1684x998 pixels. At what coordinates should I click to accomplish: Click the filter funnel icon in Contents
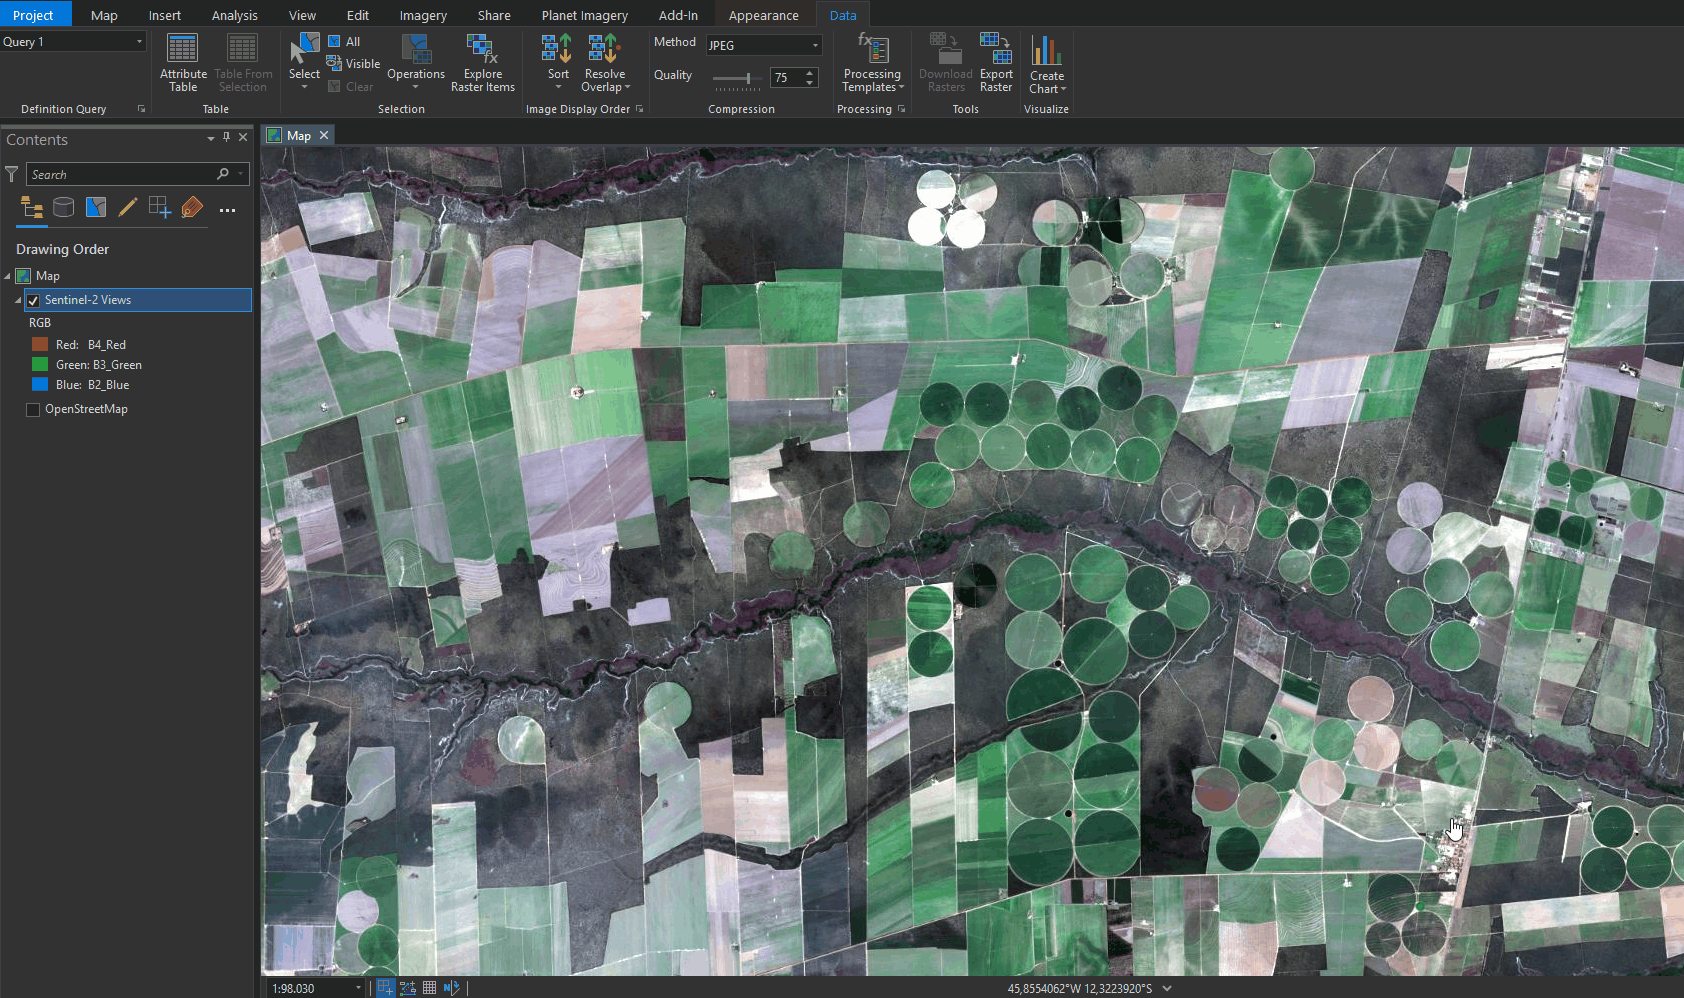[12, 174]
